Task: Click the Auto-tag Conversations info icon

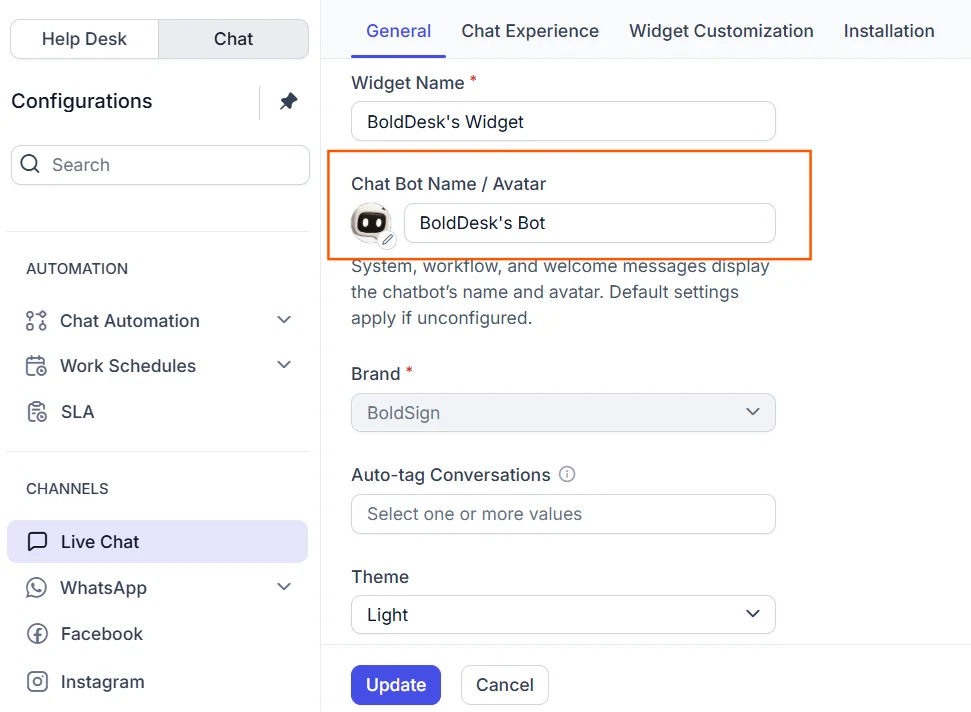Action: (x=567, y=474)
